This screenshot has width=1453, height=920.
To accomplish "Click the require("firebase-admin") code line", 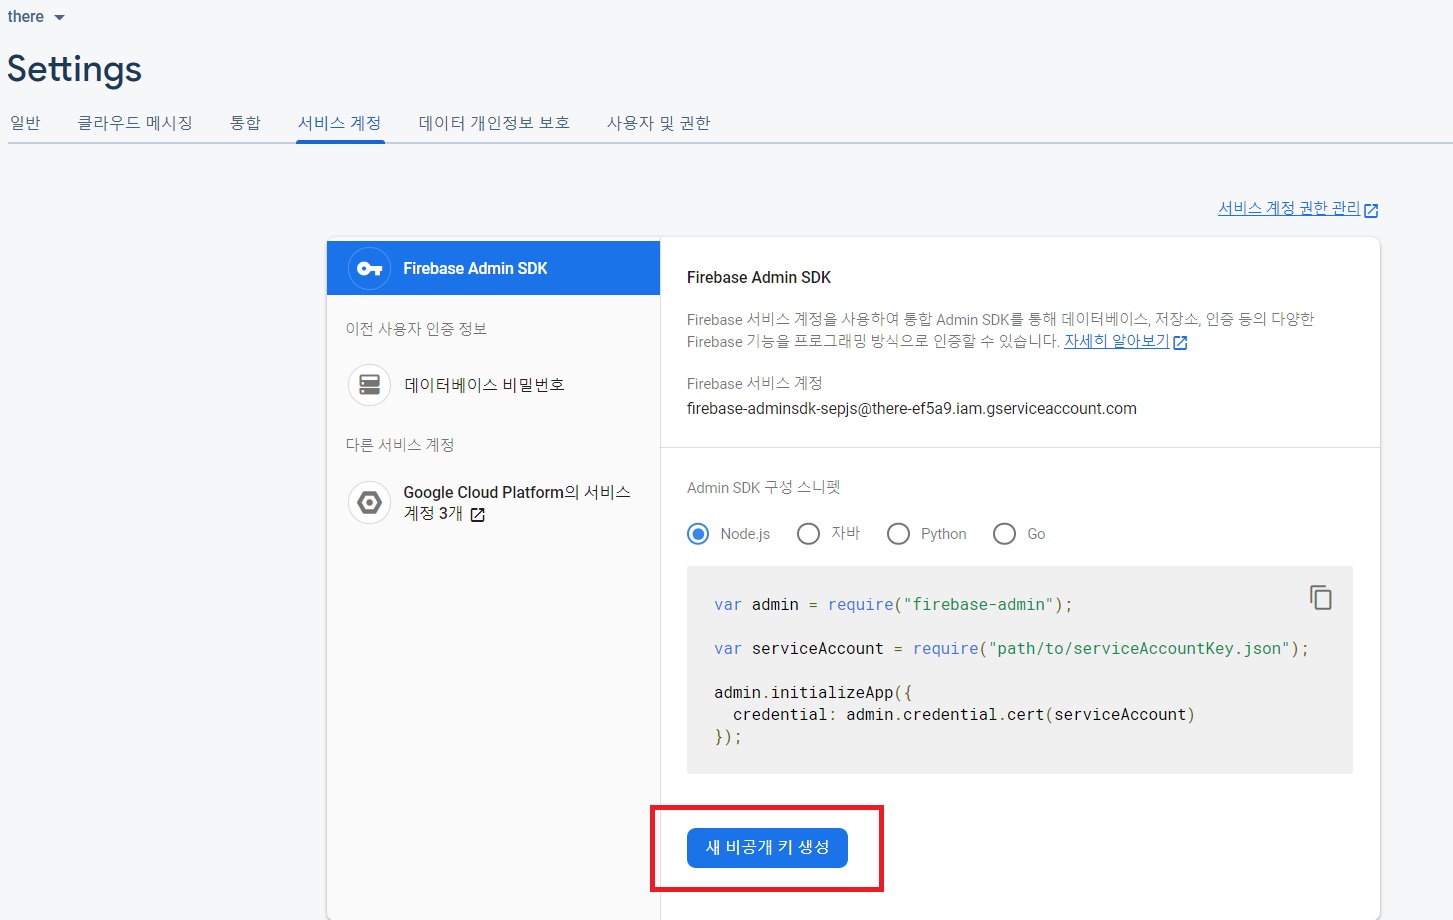I will point(893,604).
